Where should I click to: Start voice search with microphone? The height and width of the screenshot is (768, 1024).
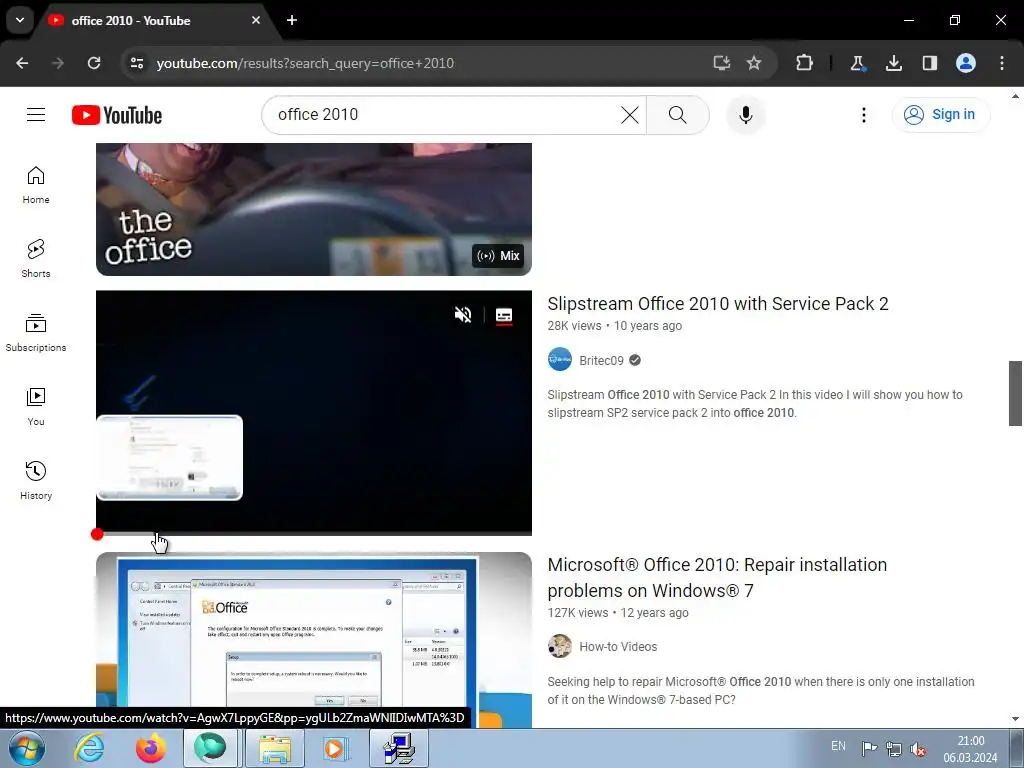point(745,115)
